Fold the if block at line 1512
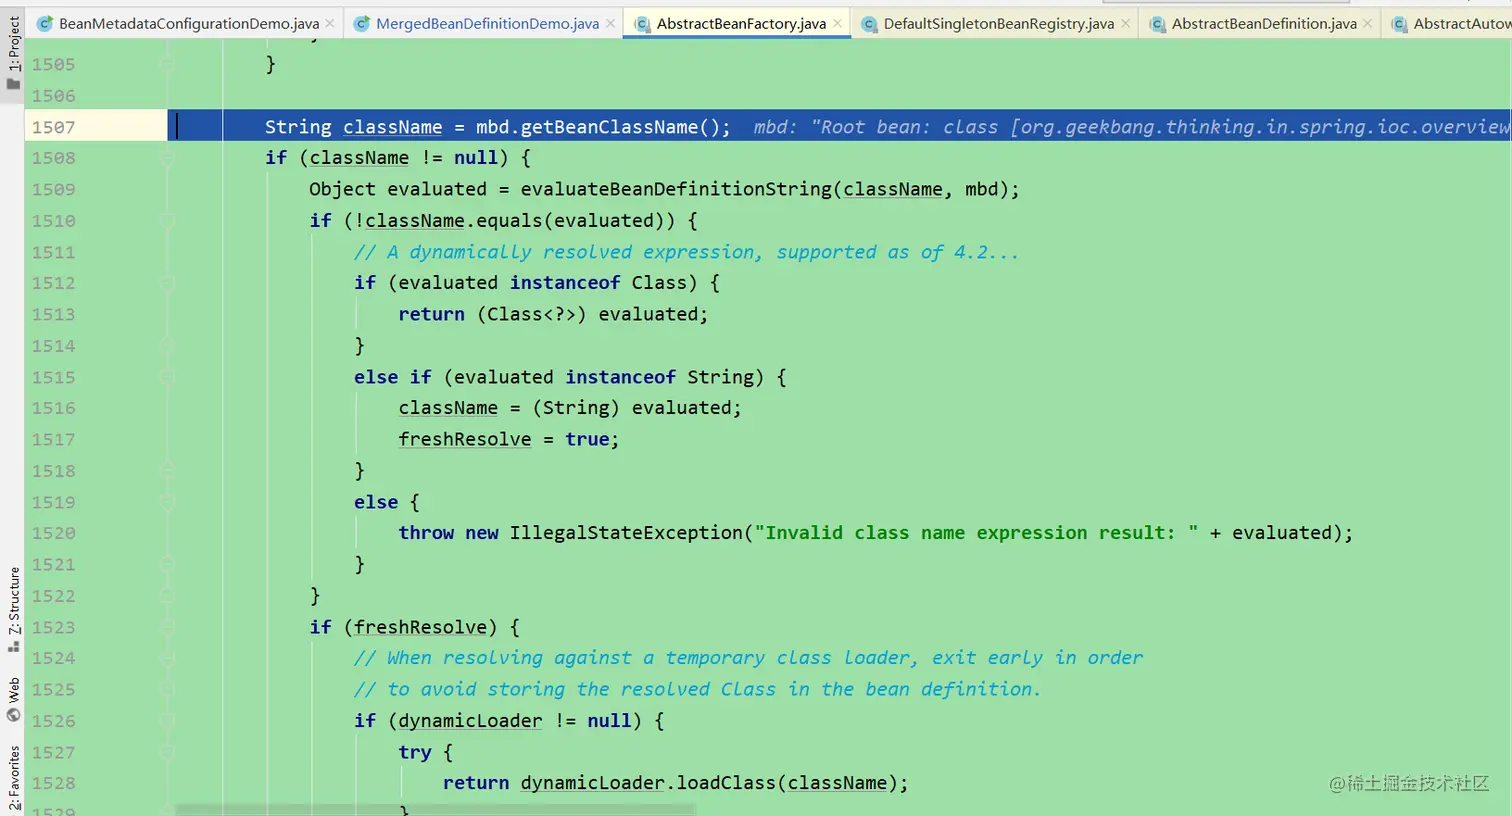 click(167, 283)
